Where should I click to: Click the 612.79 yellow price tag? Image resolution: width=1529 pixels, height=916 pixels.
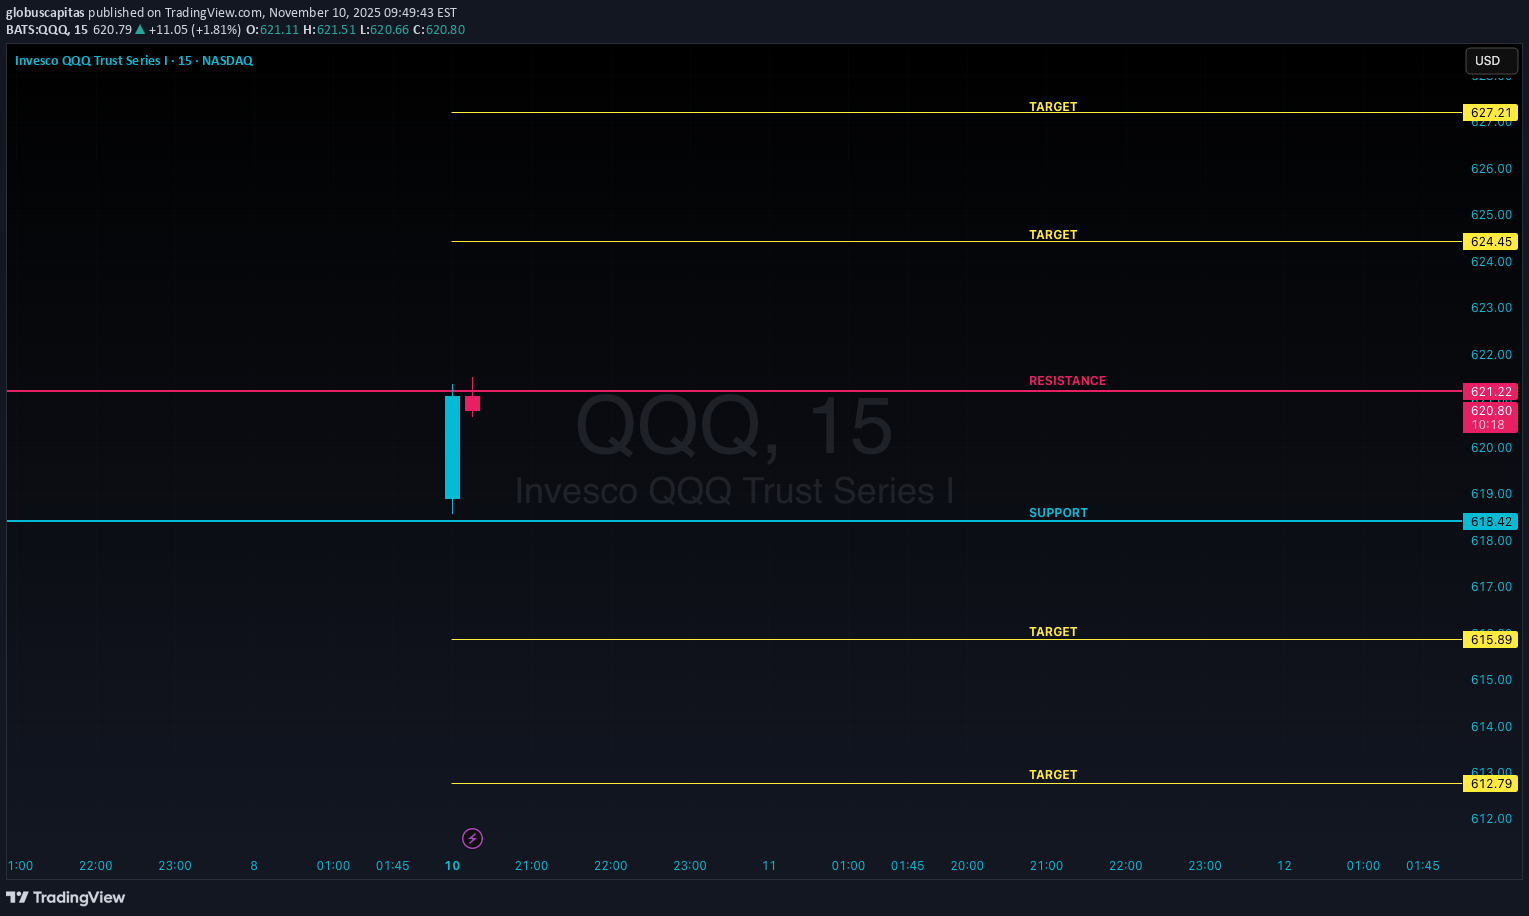point(1490,784)
